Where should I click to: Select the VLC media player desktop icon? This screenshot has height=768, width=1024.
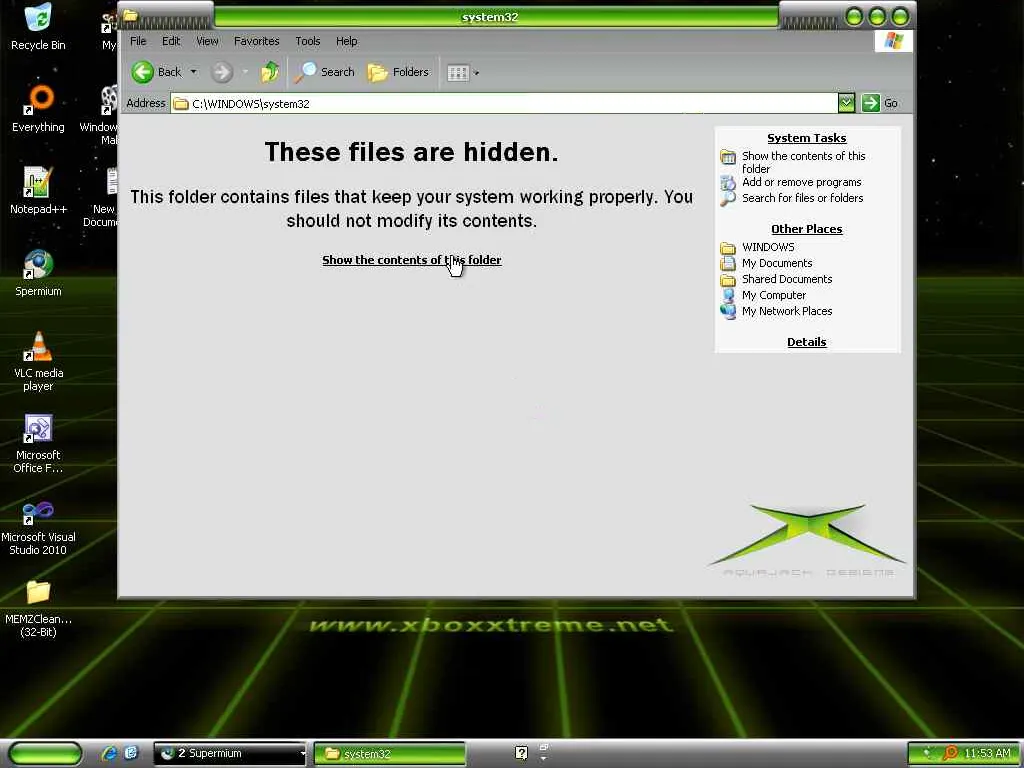38,361
